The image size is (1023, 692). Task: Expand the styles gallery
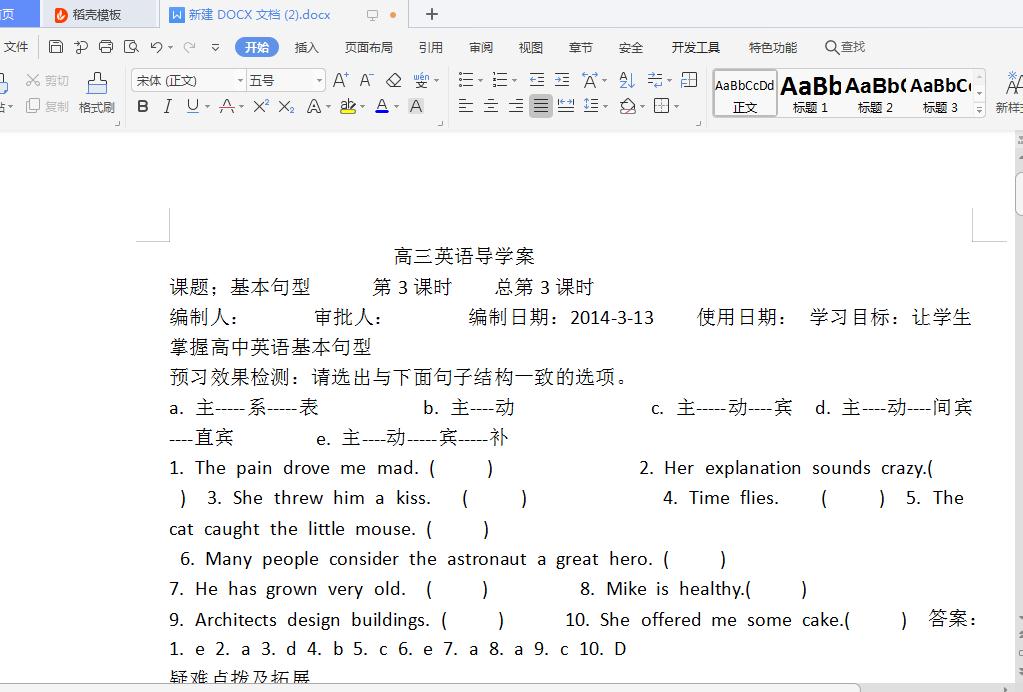click(x=979, y=110)
